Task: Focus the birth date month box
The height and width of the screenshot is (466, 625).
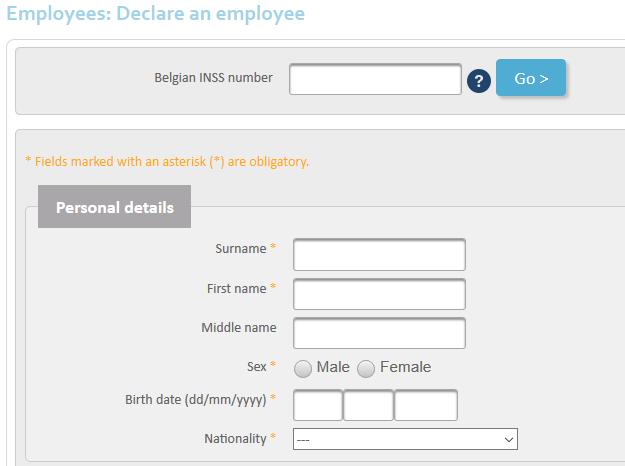Action: pos(368,405)
